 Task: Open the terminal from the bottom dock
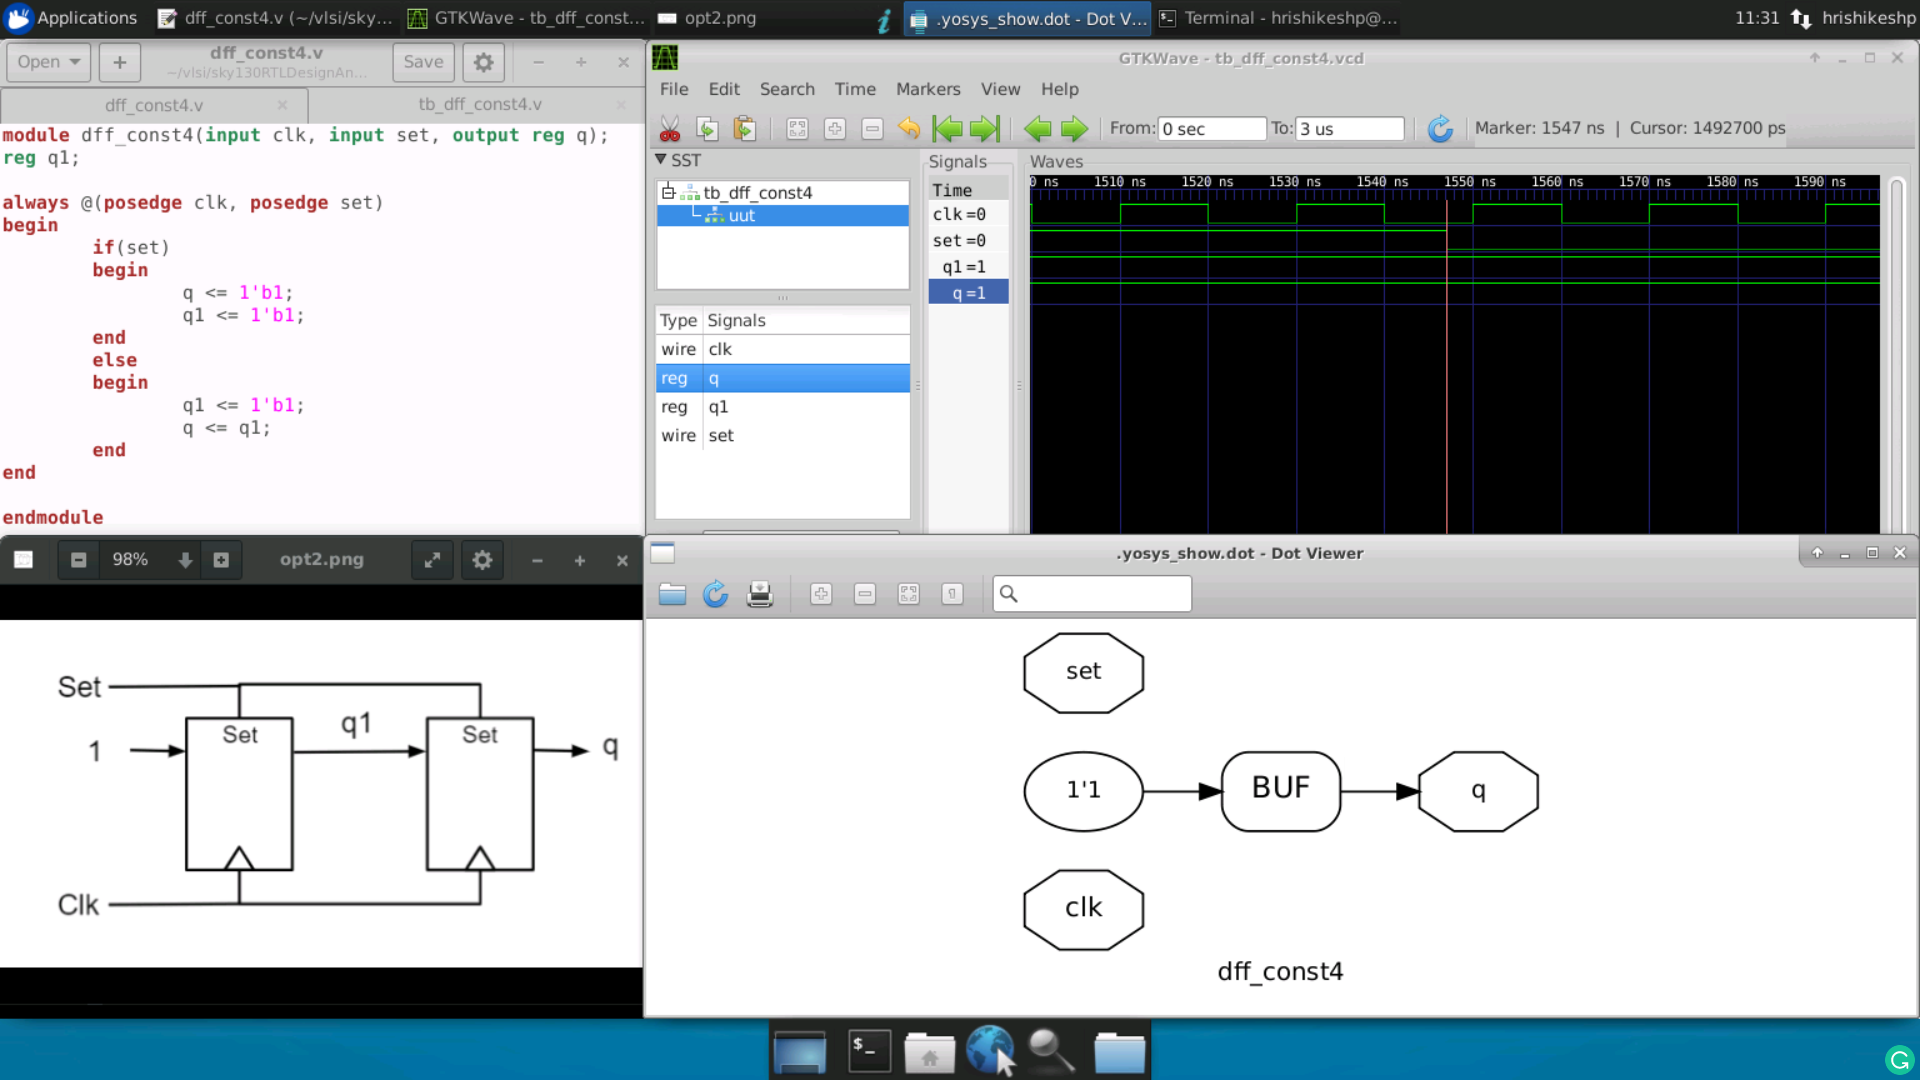pos(869,1052)
